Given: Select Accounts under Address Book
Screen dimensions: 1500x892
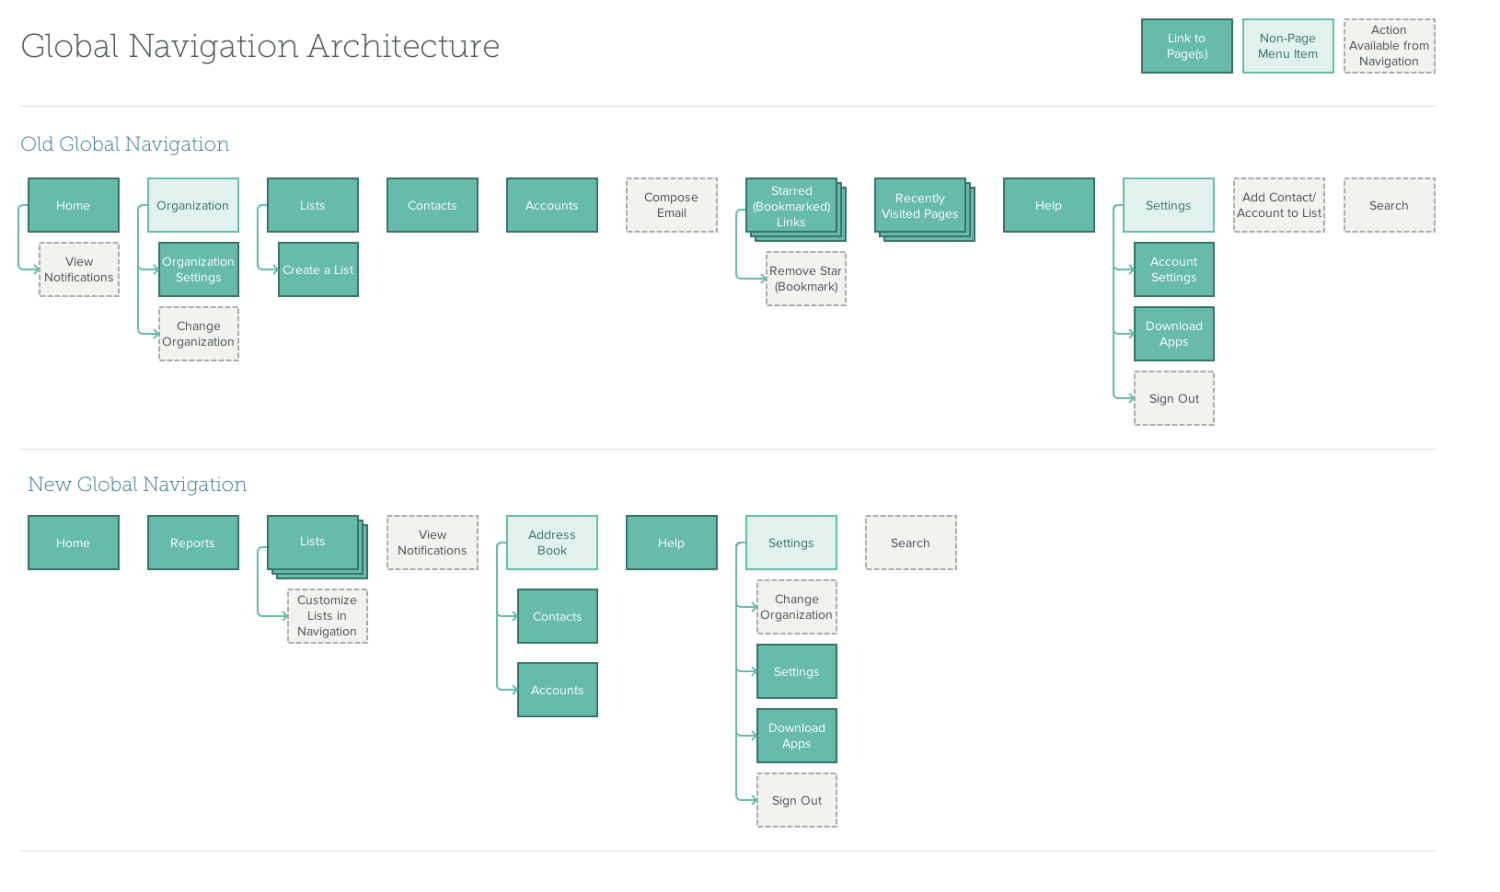Looking at the screenshot, I should 557,690.
